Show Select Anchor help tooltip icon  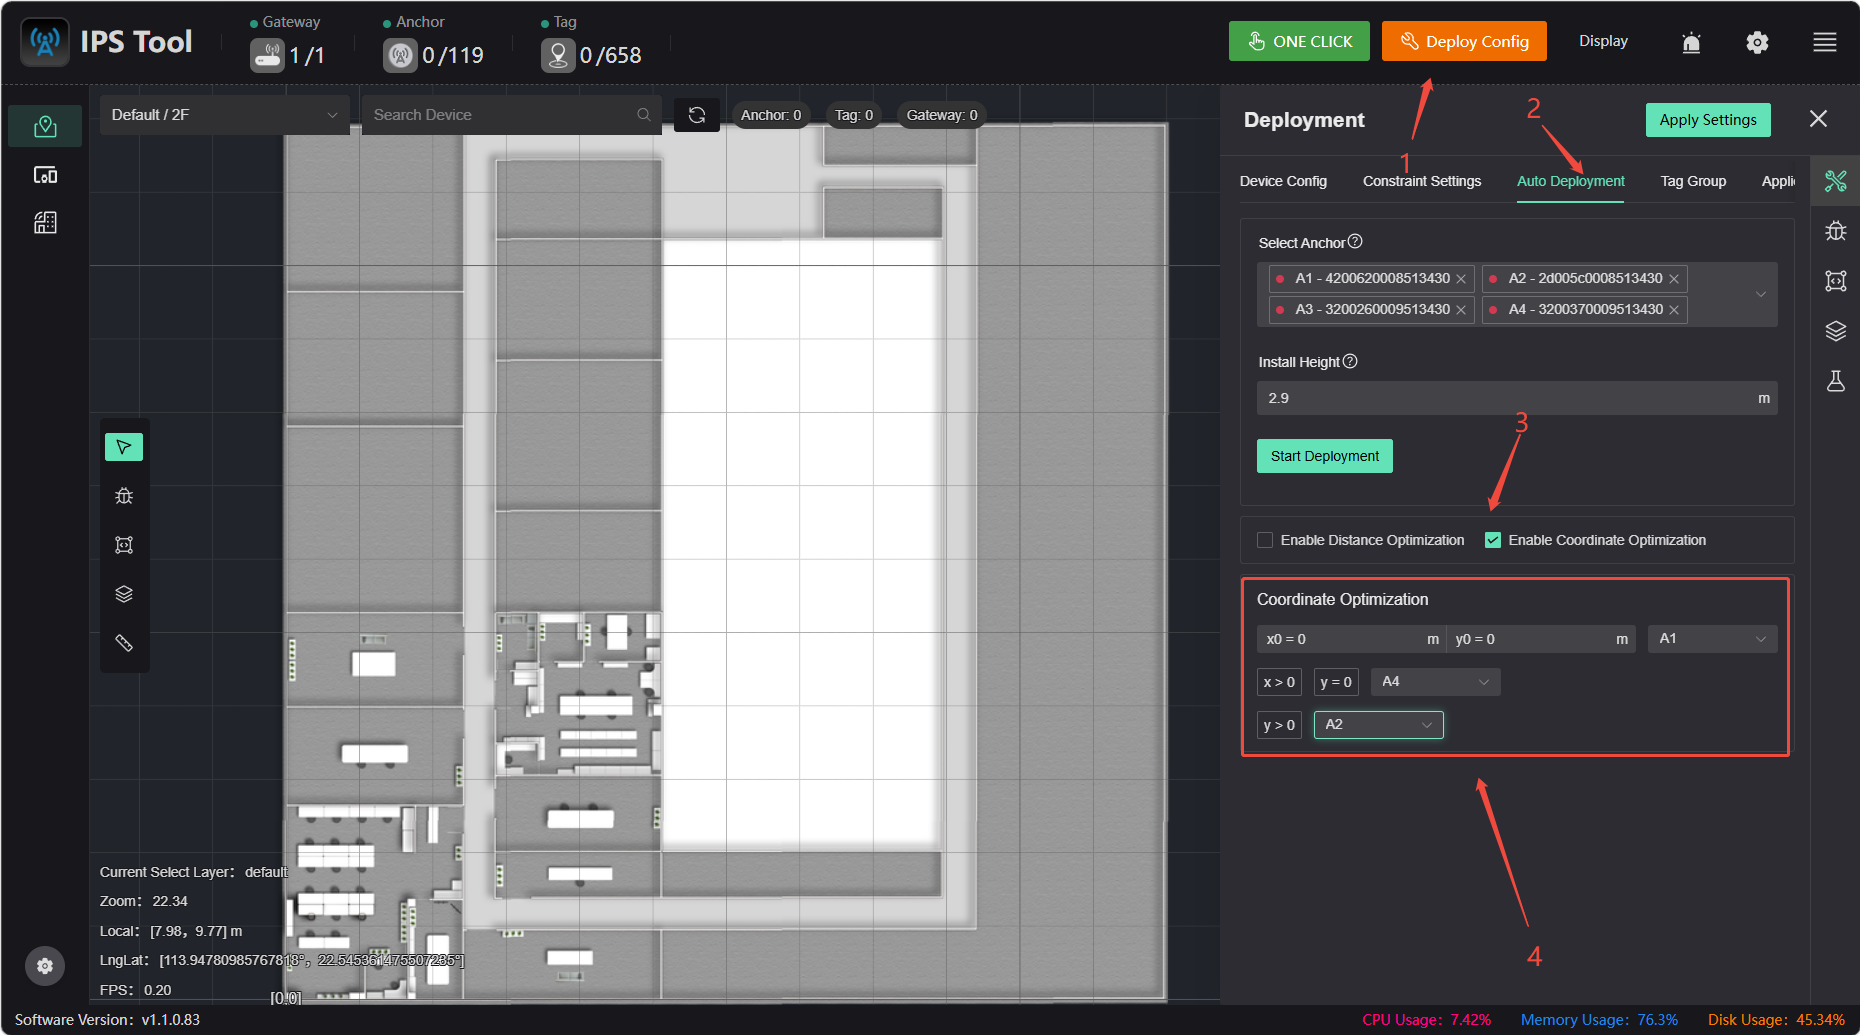(x=1355, y=242)
